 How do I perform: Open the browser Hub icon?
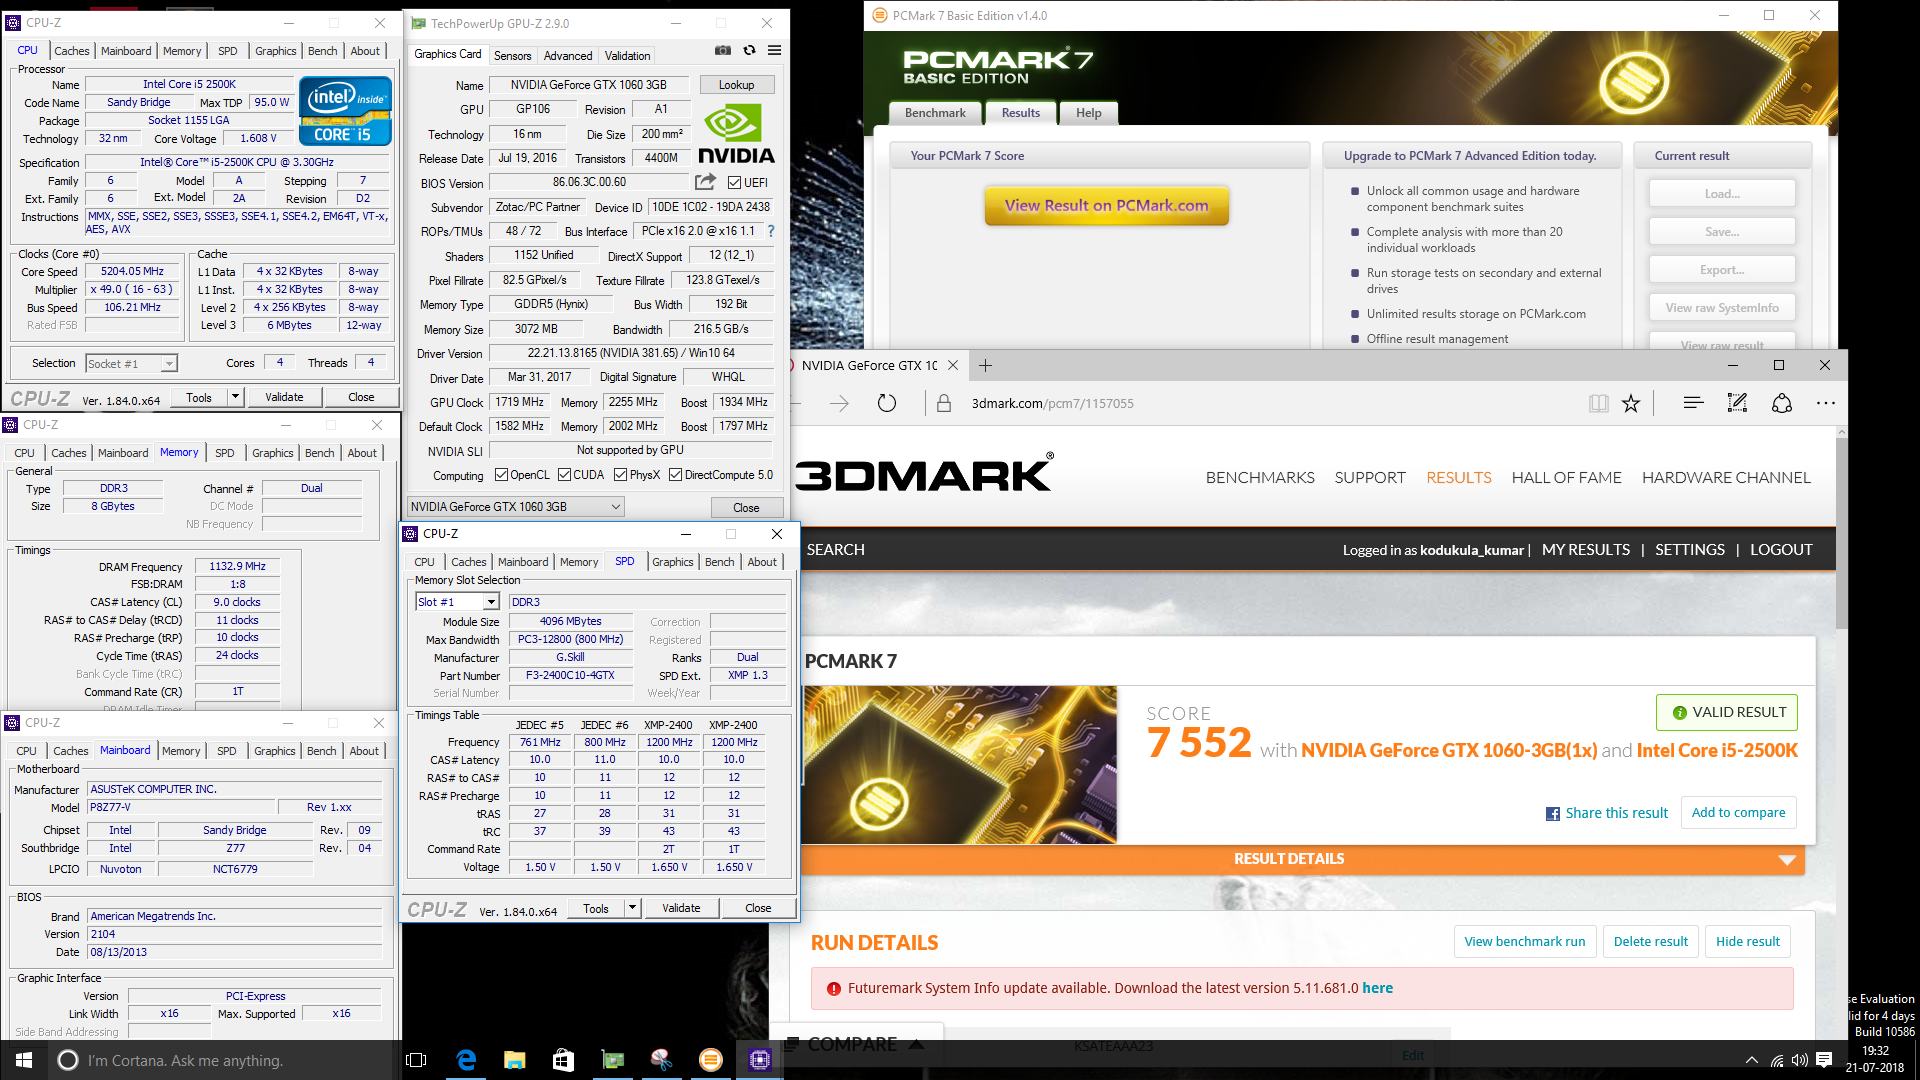1693,403
